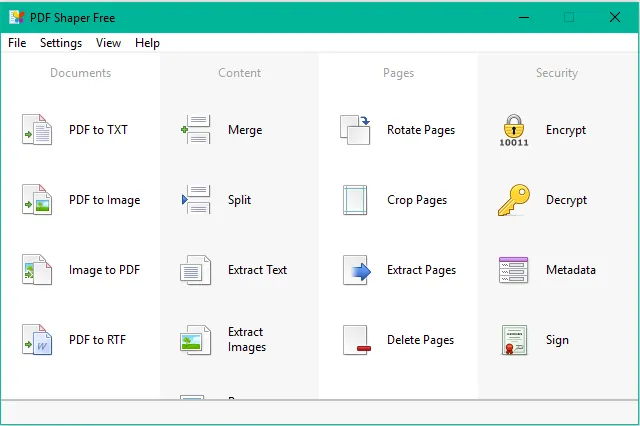
Task: Click the Extract Pages label
Action: [x=421, y=270]
